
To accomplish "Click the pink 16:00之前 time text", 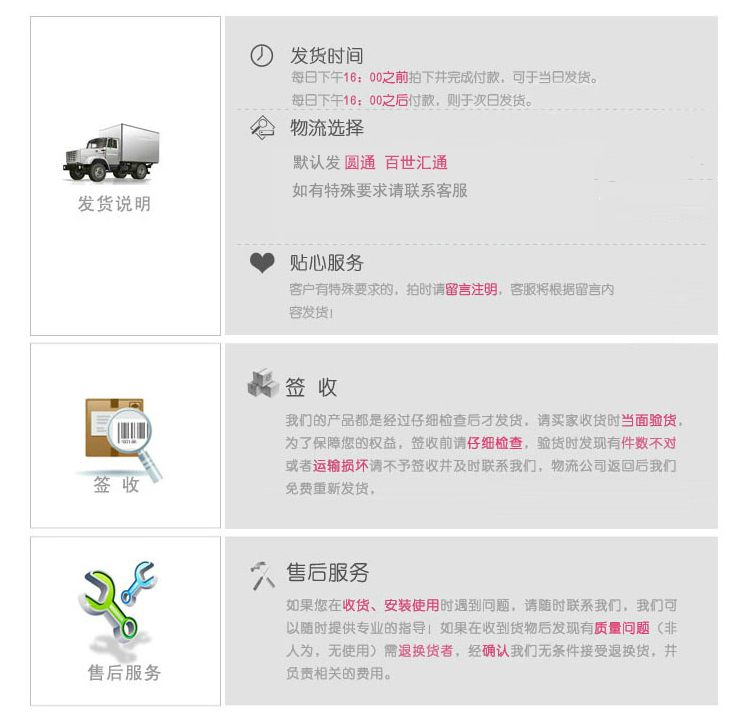I will pyautogui.click(x=376, y=77).
